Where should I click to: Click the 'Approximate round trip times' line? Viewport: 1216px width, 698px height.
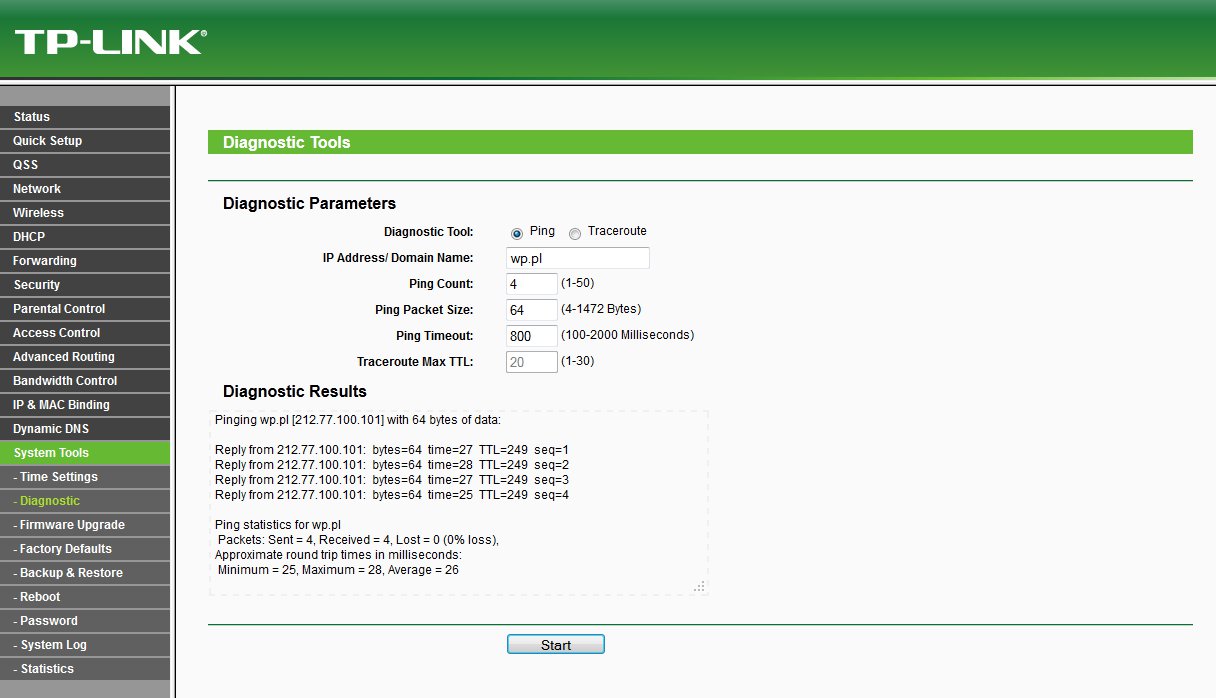click(338, 555)
